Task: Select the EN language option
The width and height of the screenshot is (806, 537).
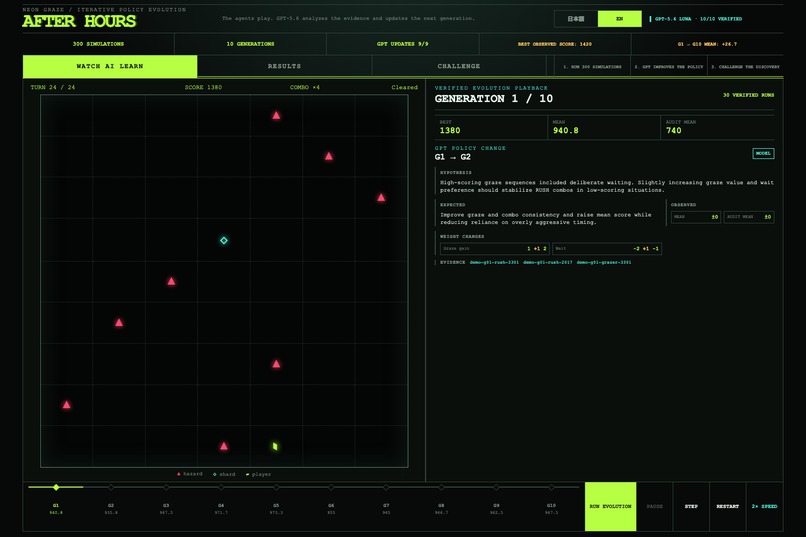Action: [619, 18]
